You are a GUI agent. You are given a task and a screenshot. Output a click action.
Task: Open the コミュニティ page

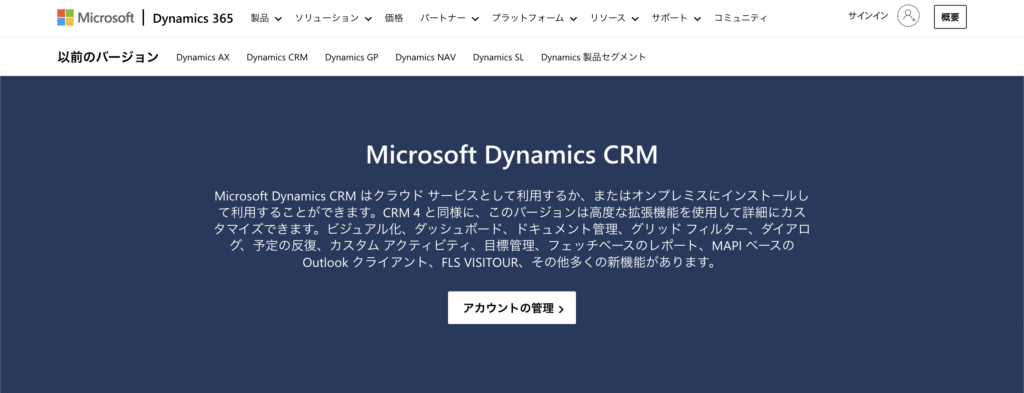pos(741,18)
